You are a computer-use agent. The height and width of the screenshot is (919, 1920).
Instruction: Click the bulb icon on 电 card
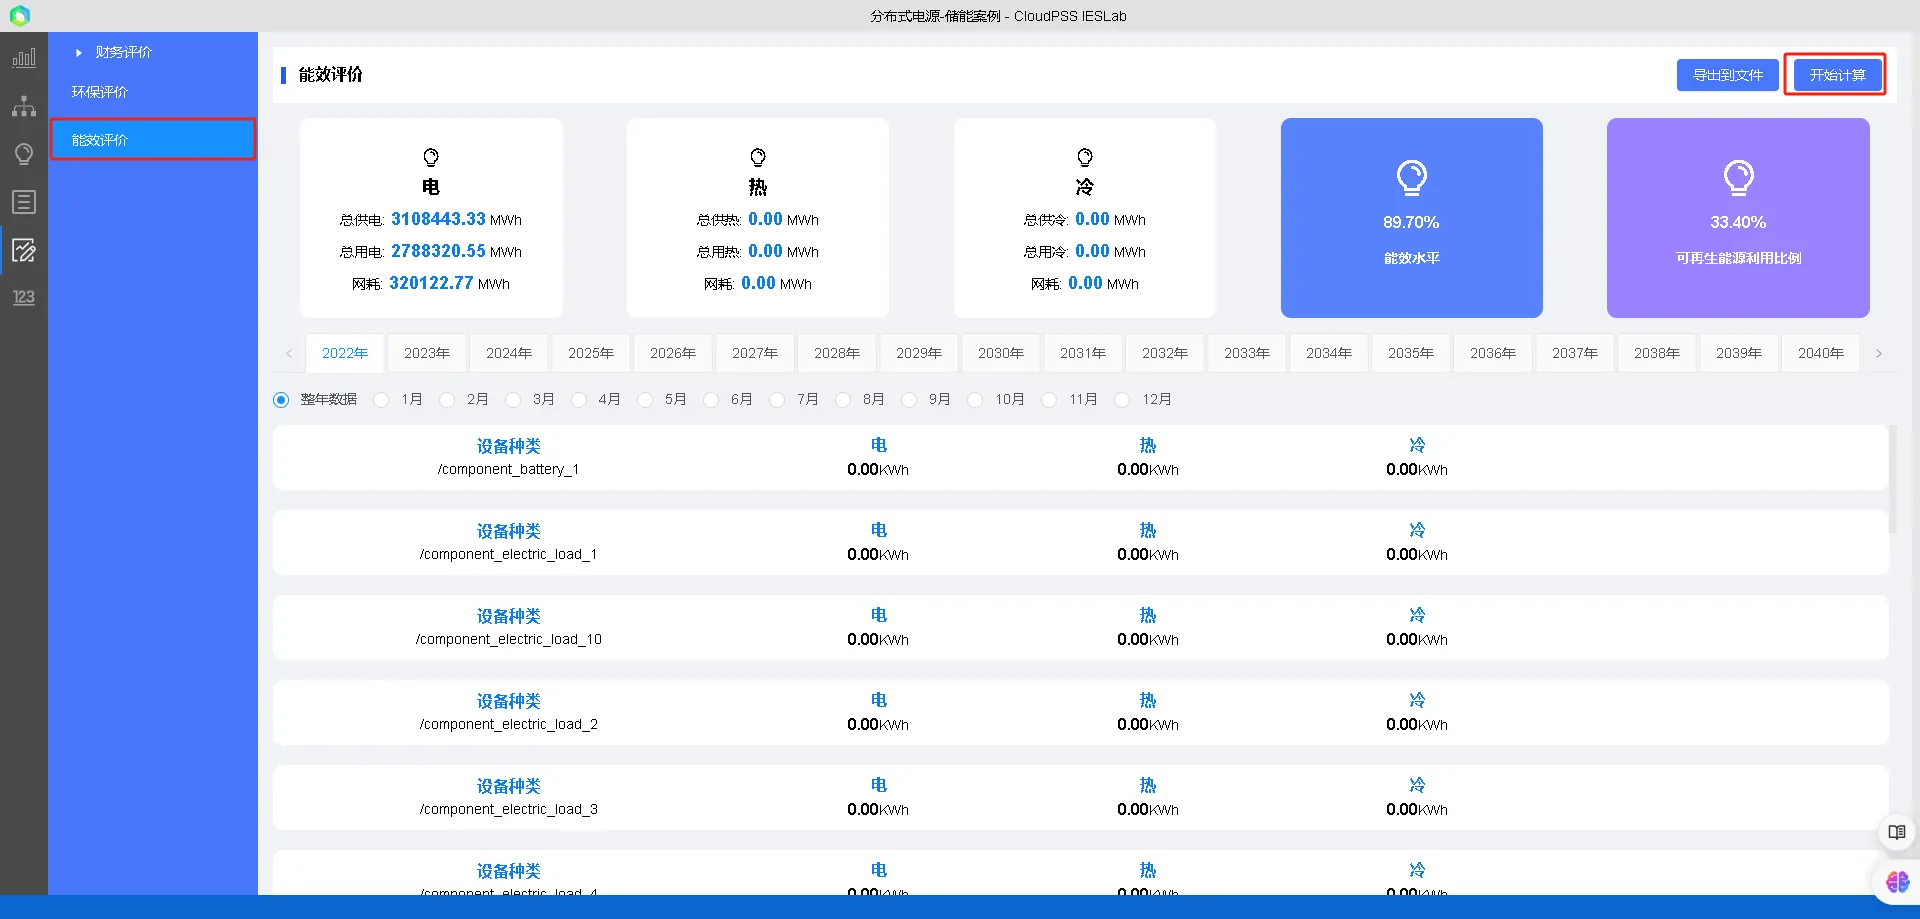[x=431, y=157]
